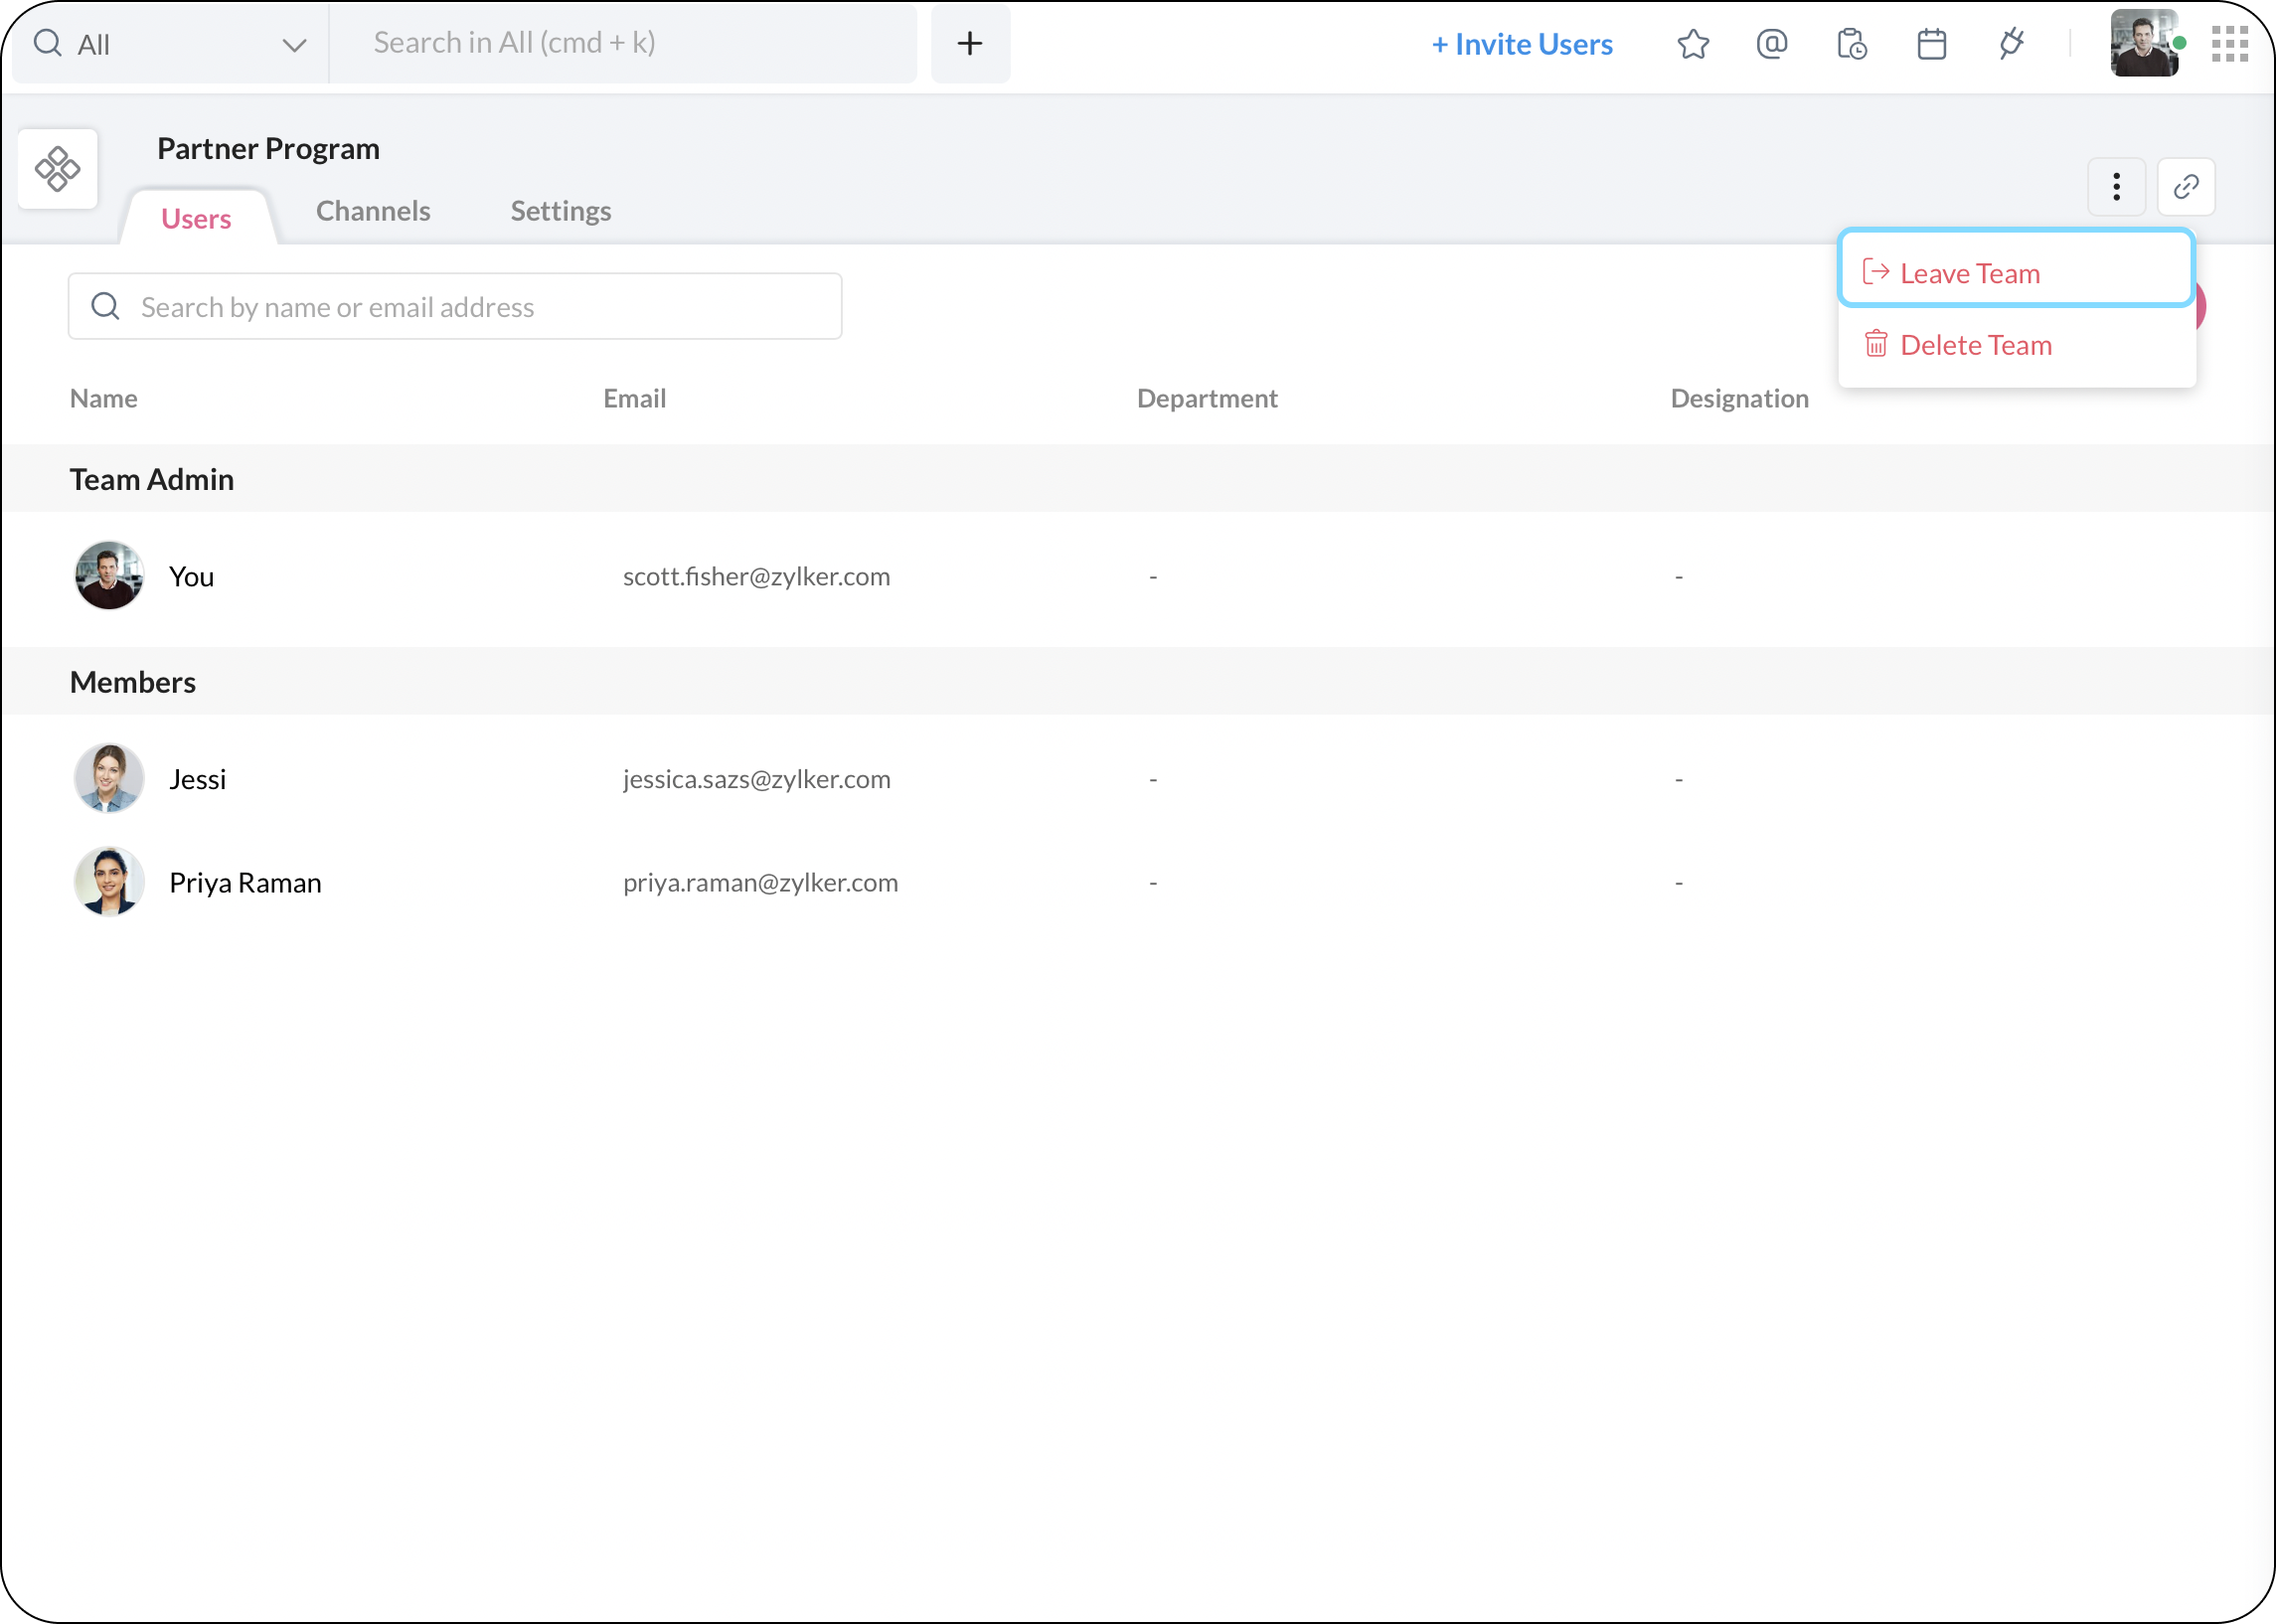
Task: Select Leave Team from the menu
Action: coord(1969,273)
